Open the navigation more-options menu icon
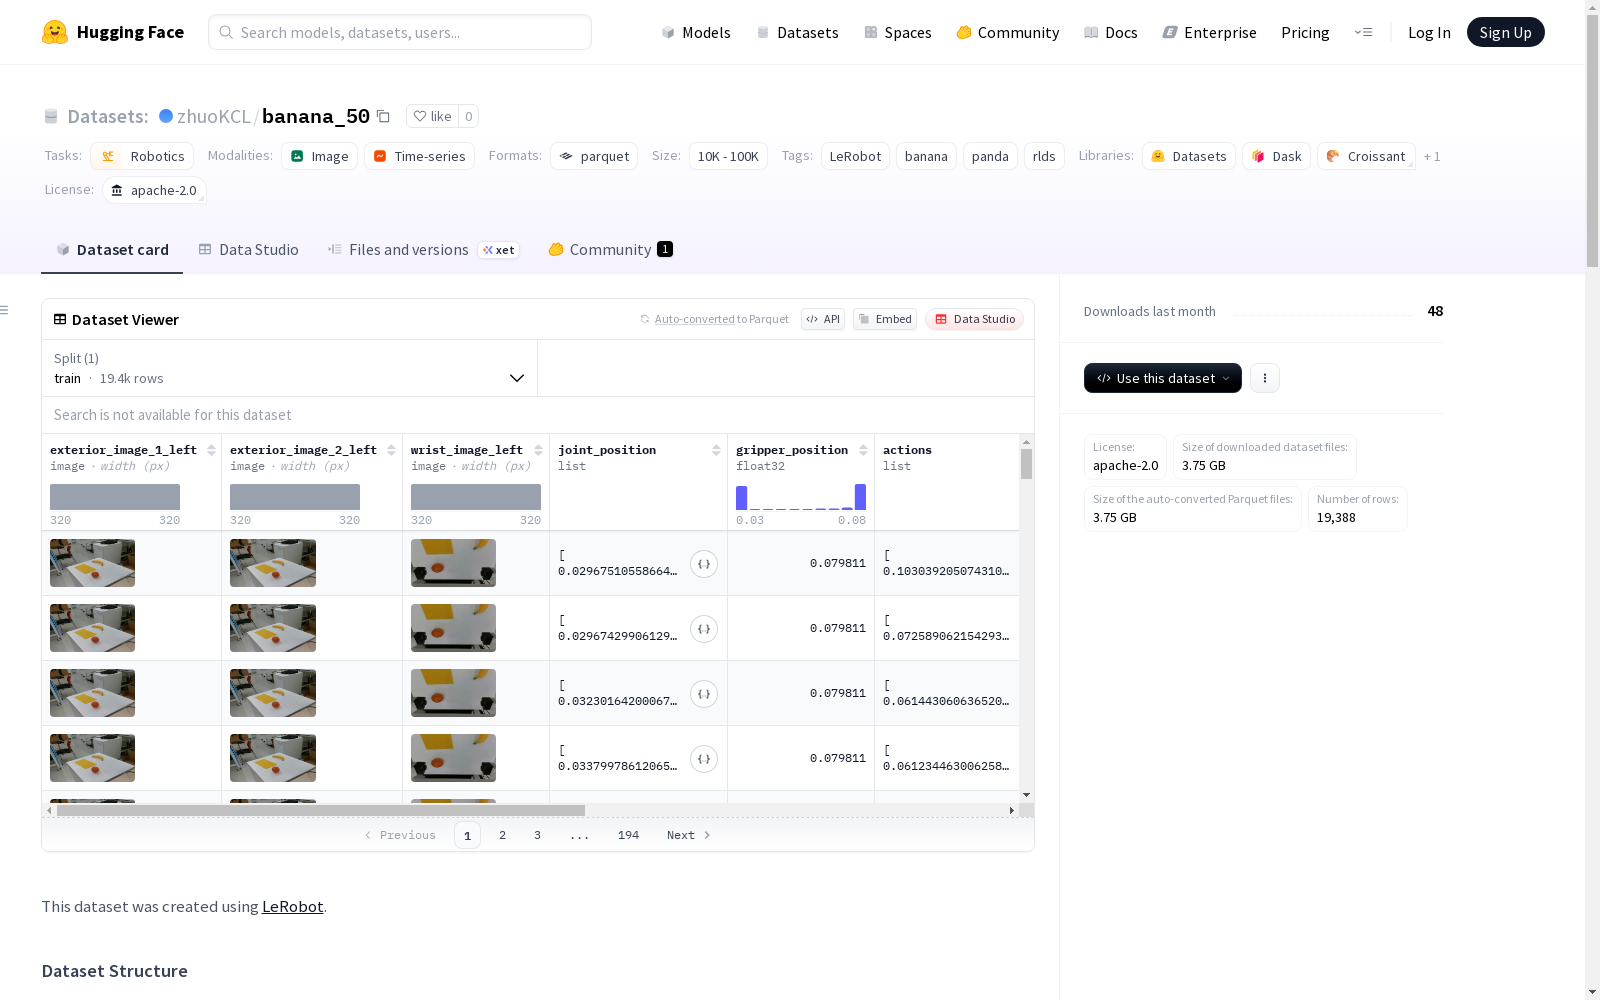Image resolution: width=1600 pixels, height=1000 pixels. click(x=1363, y=32)
